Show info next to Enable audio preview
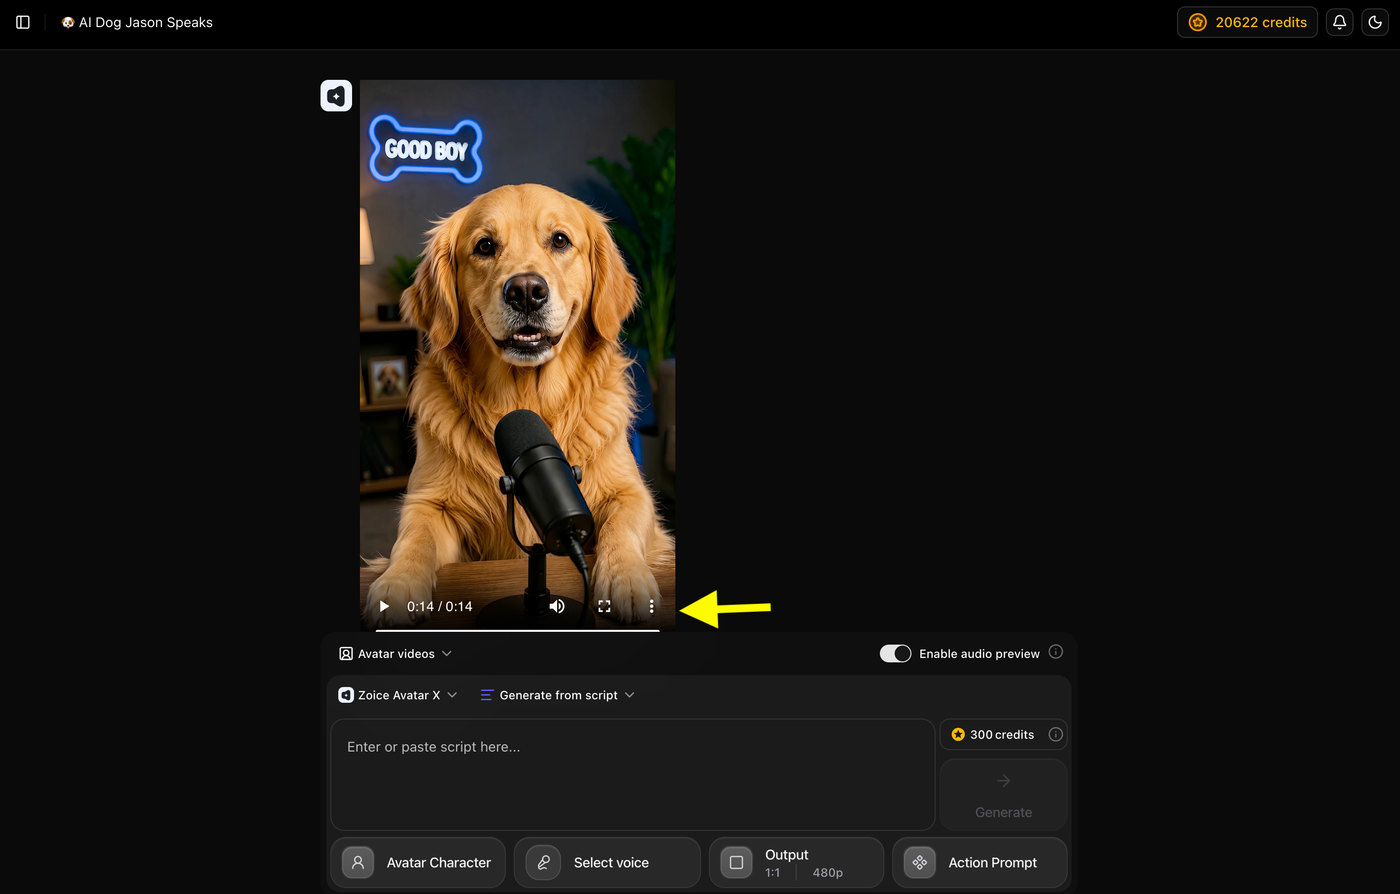The width and height of the screenshot is (1400, 894). pyautogui.click(x=1056, y=652)
